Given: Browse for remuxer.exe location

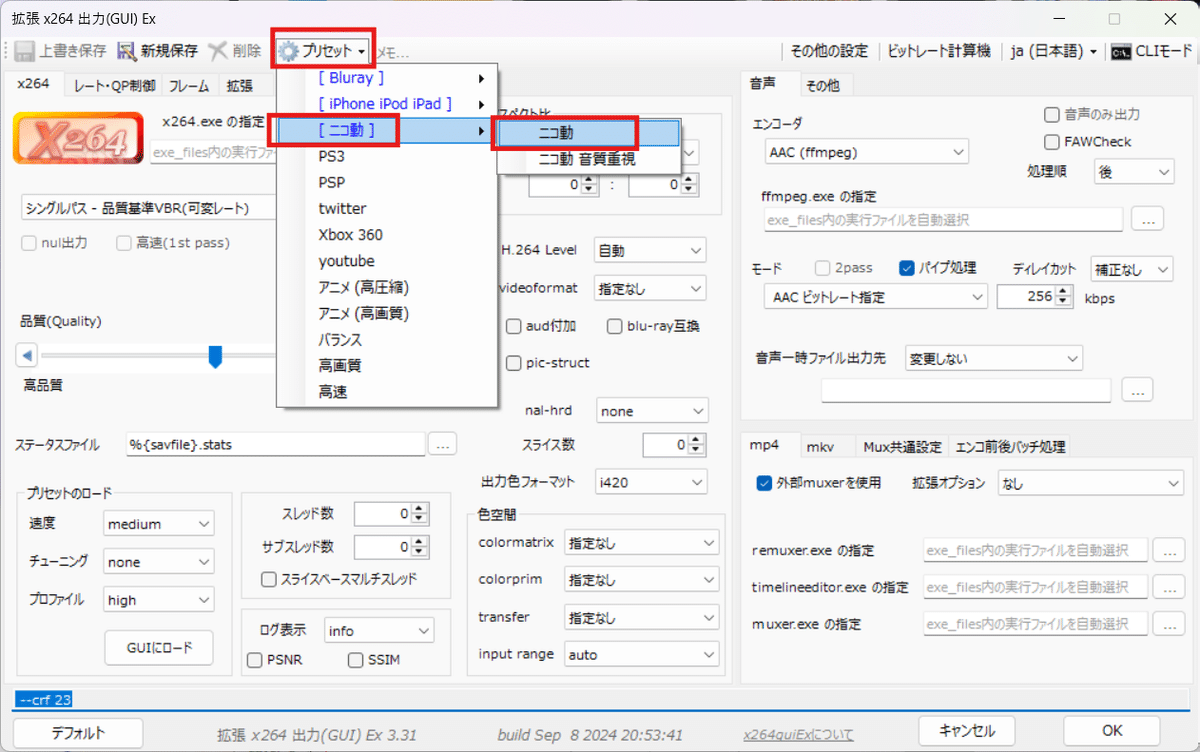Looking at the screenshot, I should (1168, 549).
